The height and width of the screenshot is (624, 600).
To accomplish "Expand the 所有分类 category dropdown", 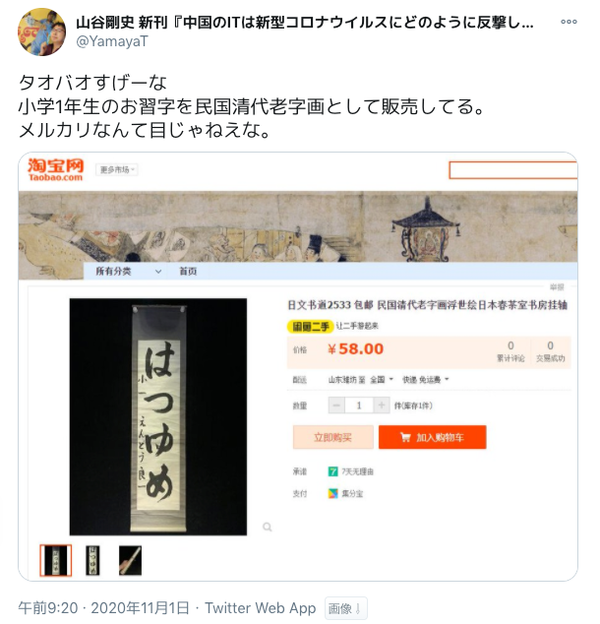I will 128,271.
